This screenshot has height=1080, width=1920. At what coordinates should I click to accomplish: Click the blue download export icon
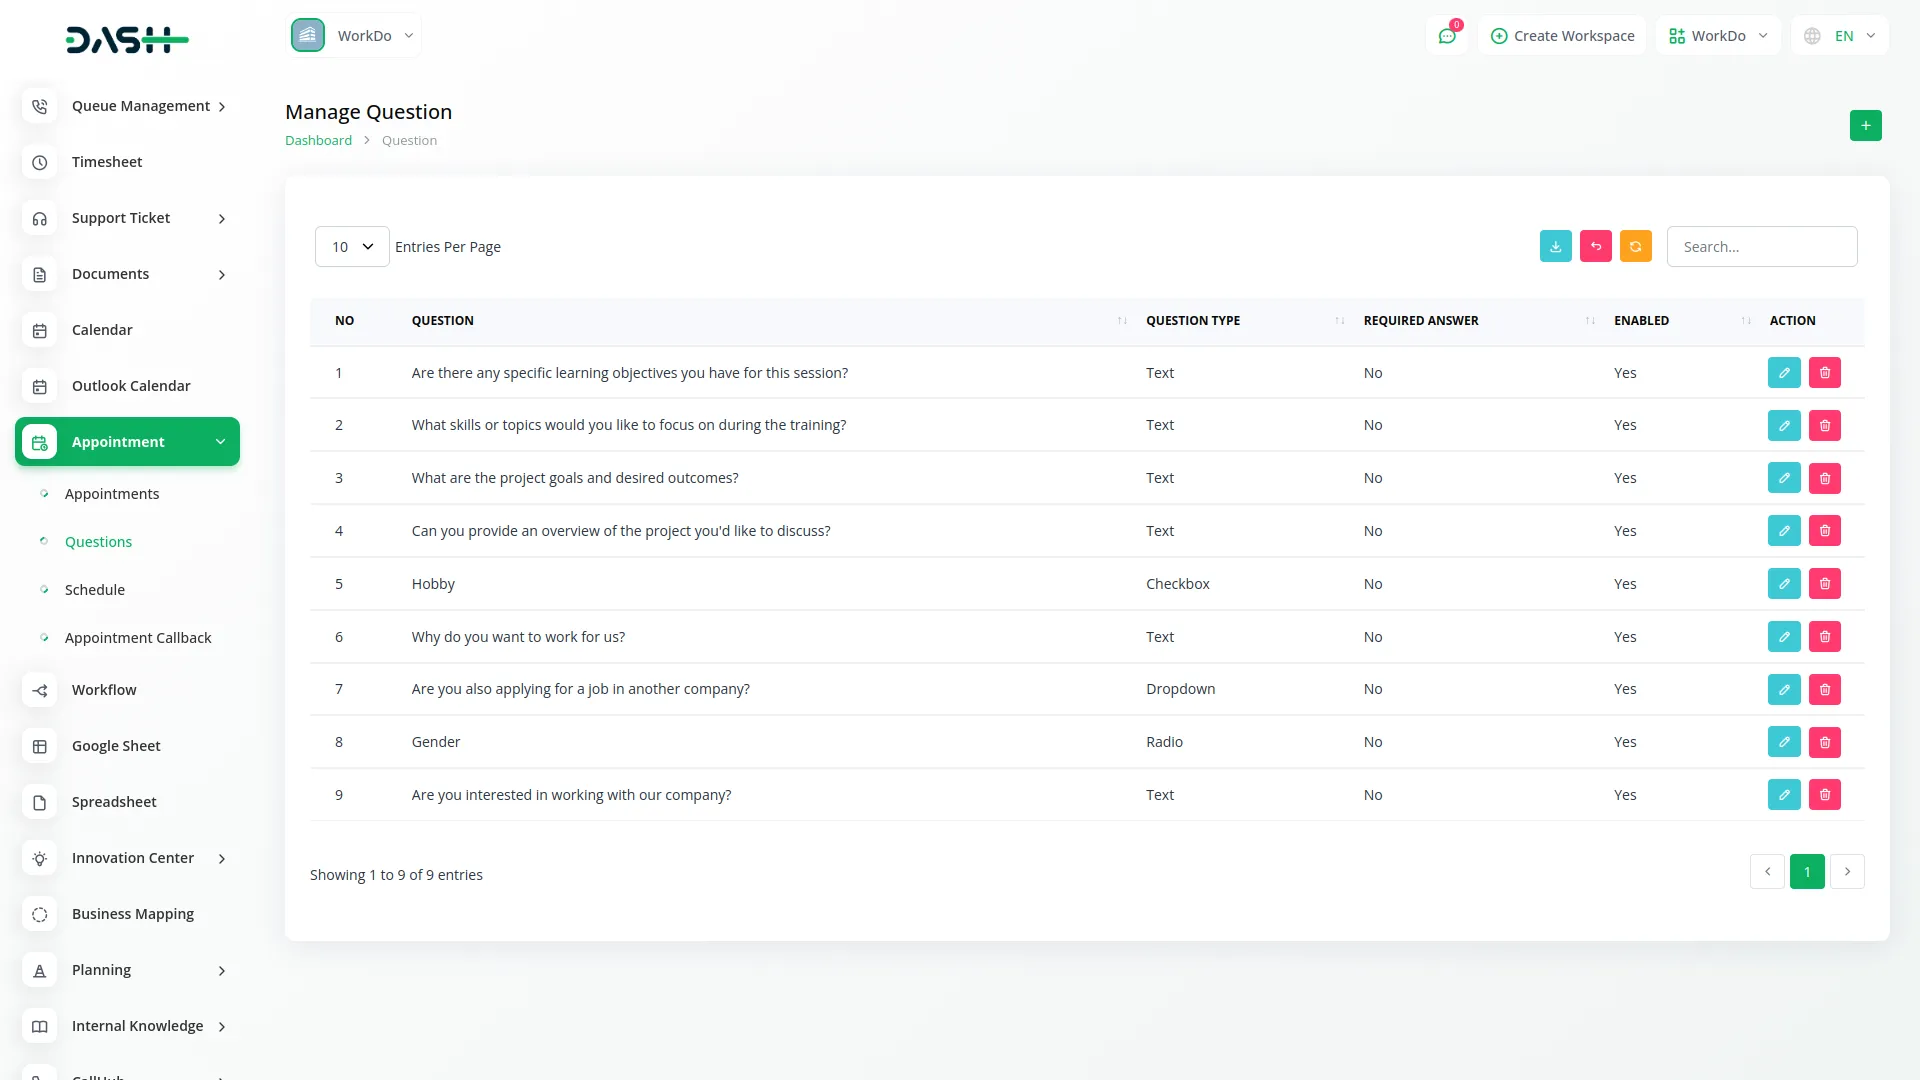pyautogui.click(x=1555, y=246)
